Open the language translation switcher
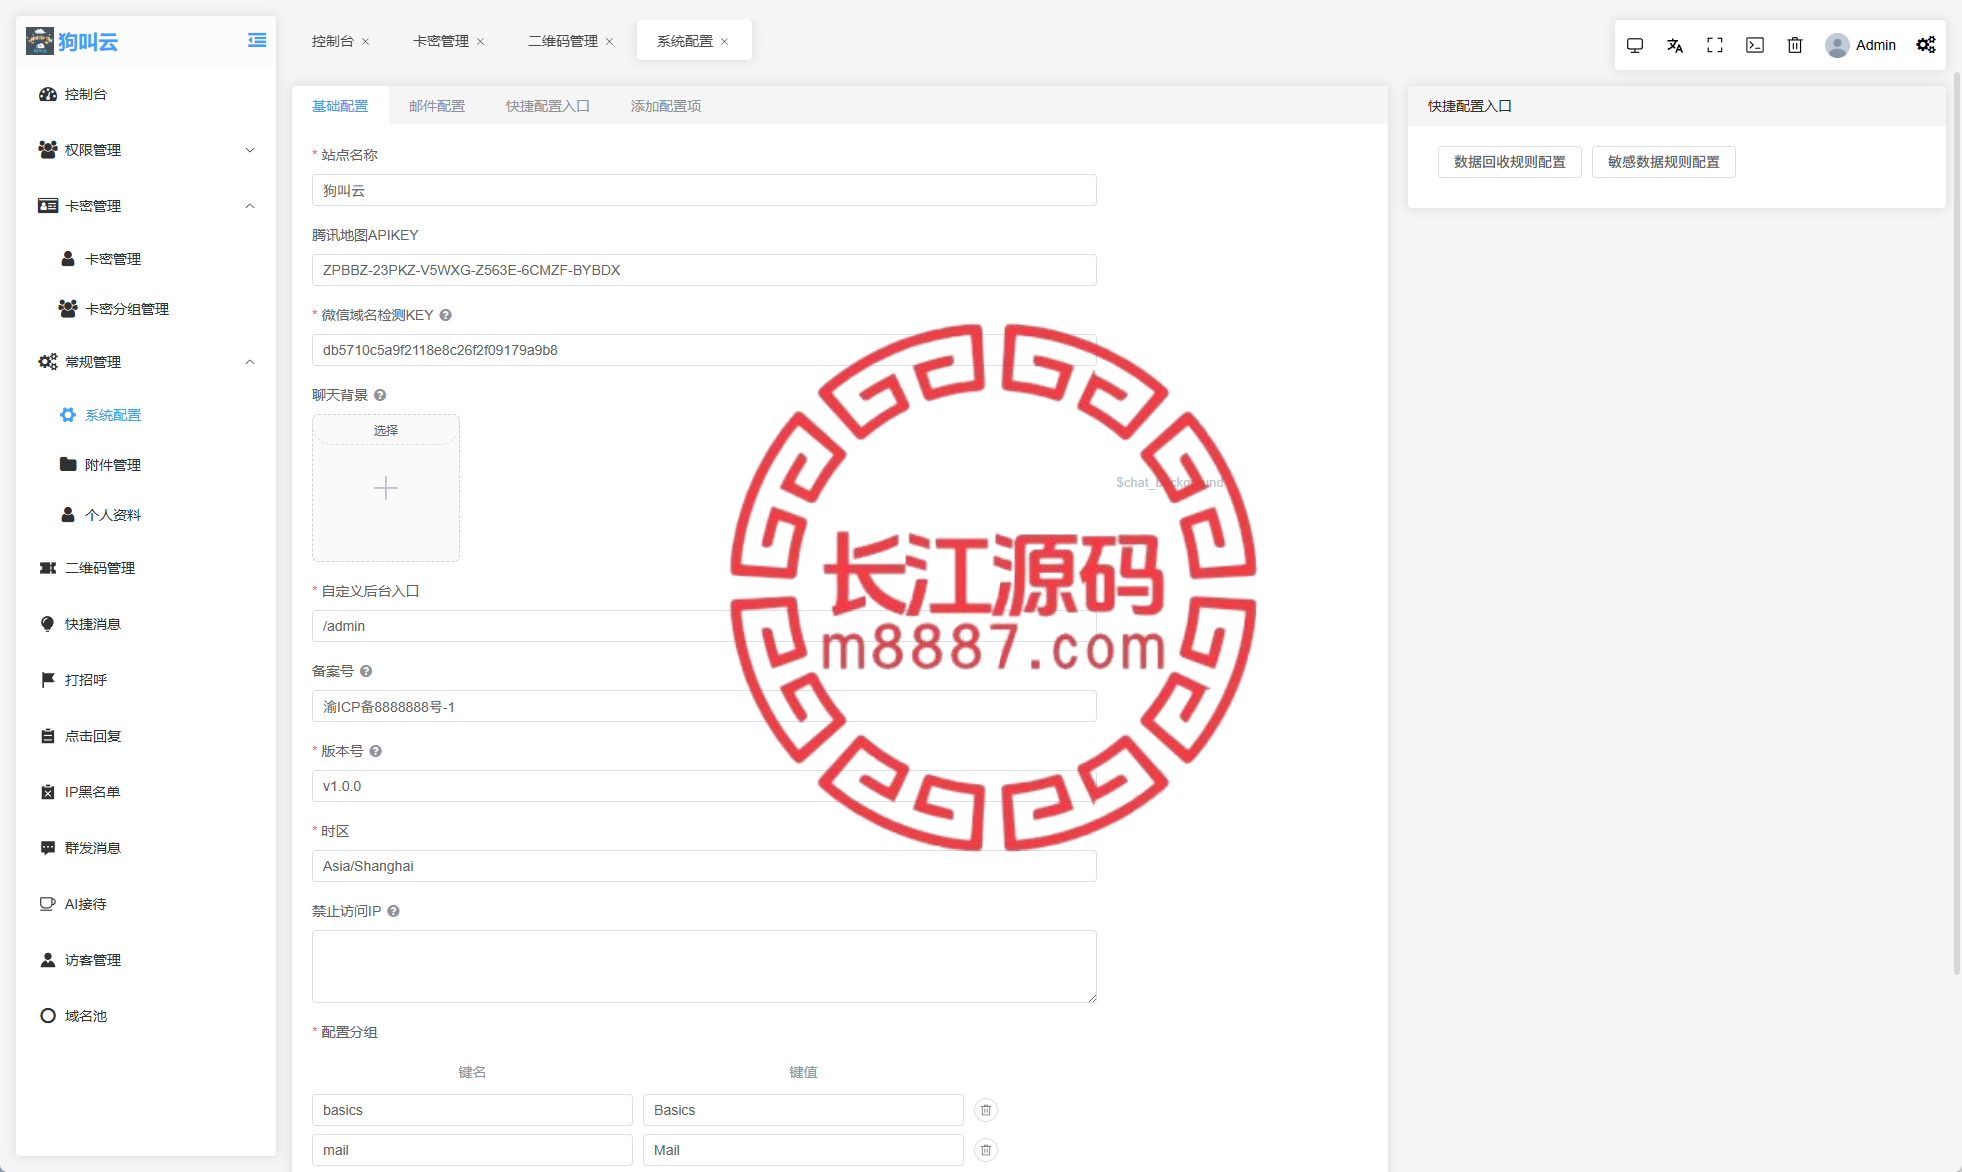 click(x=1675, y=45)
